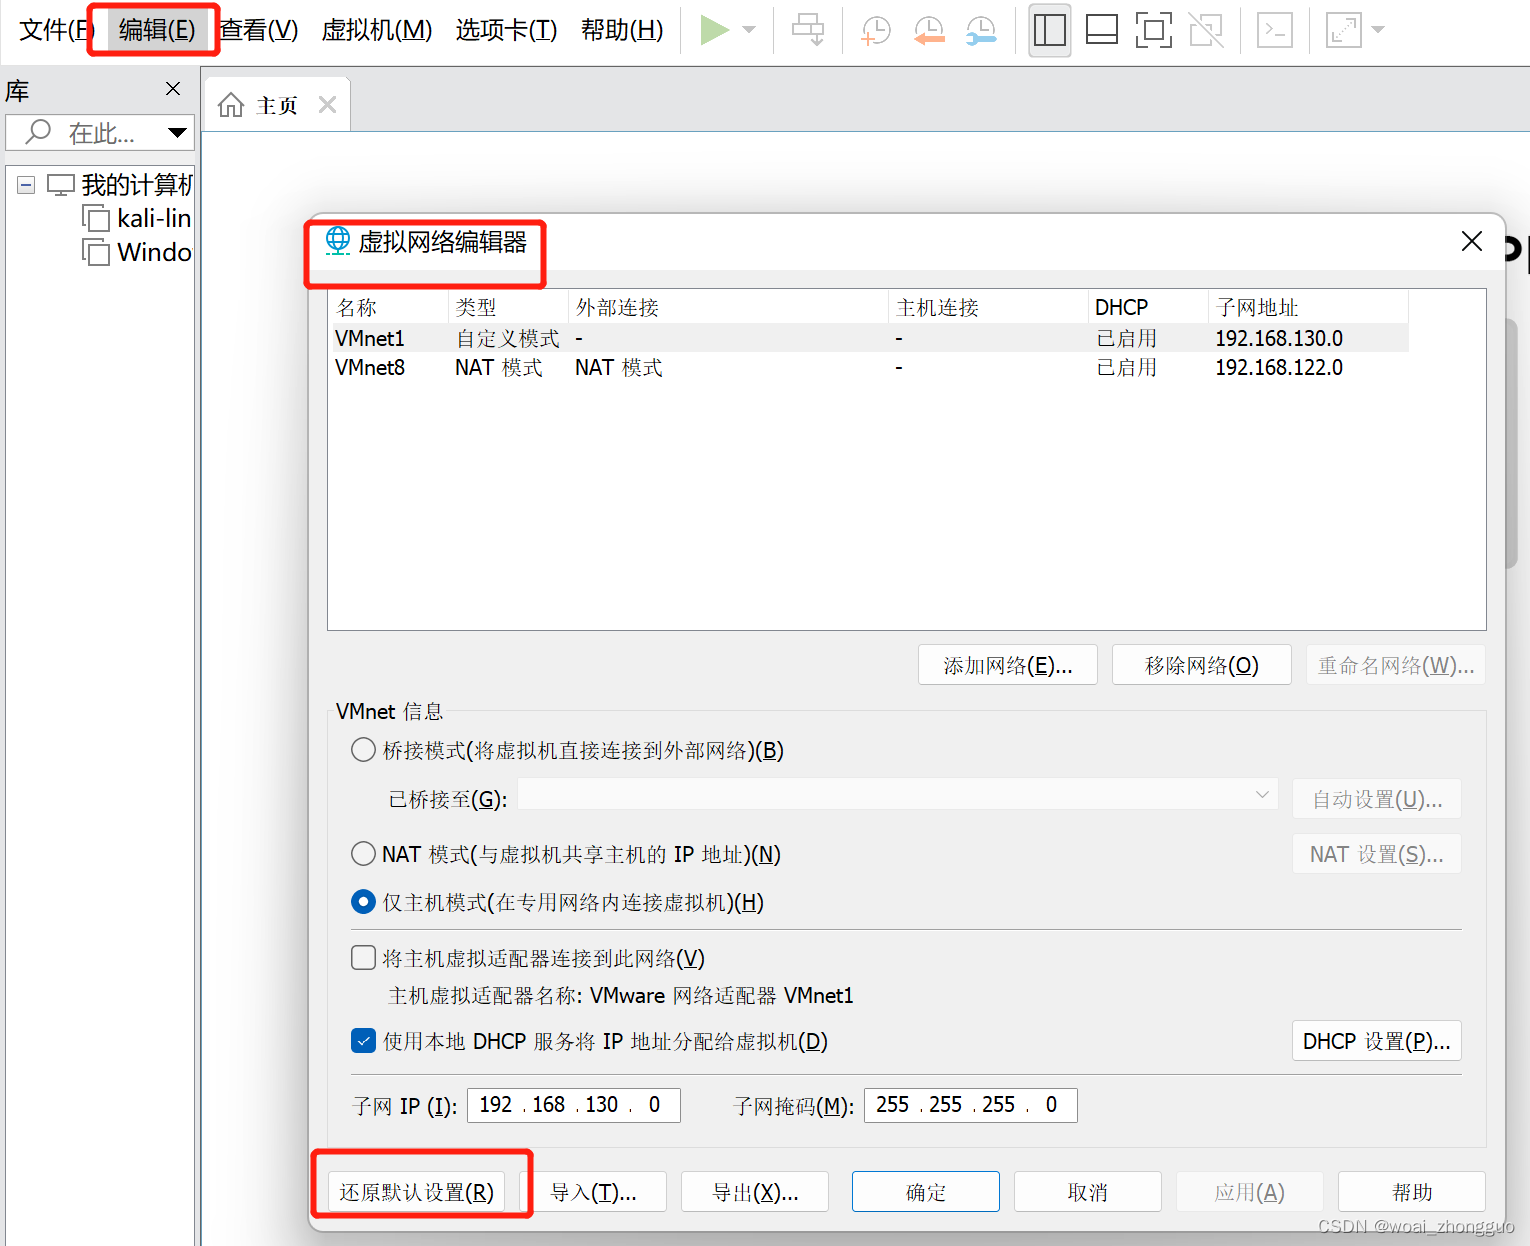
Task: Open the 查看(V) menu
Action: point(259,30)
